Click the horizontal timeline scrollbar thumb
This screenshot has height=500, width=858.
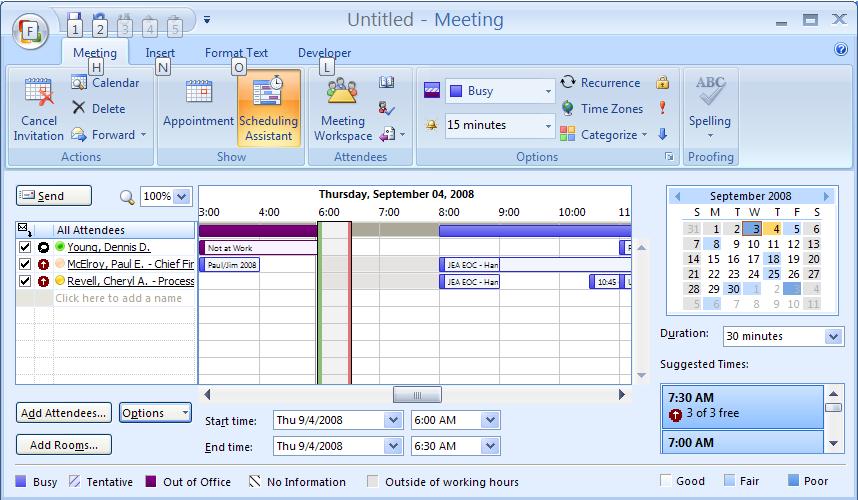tap(417, 394)
